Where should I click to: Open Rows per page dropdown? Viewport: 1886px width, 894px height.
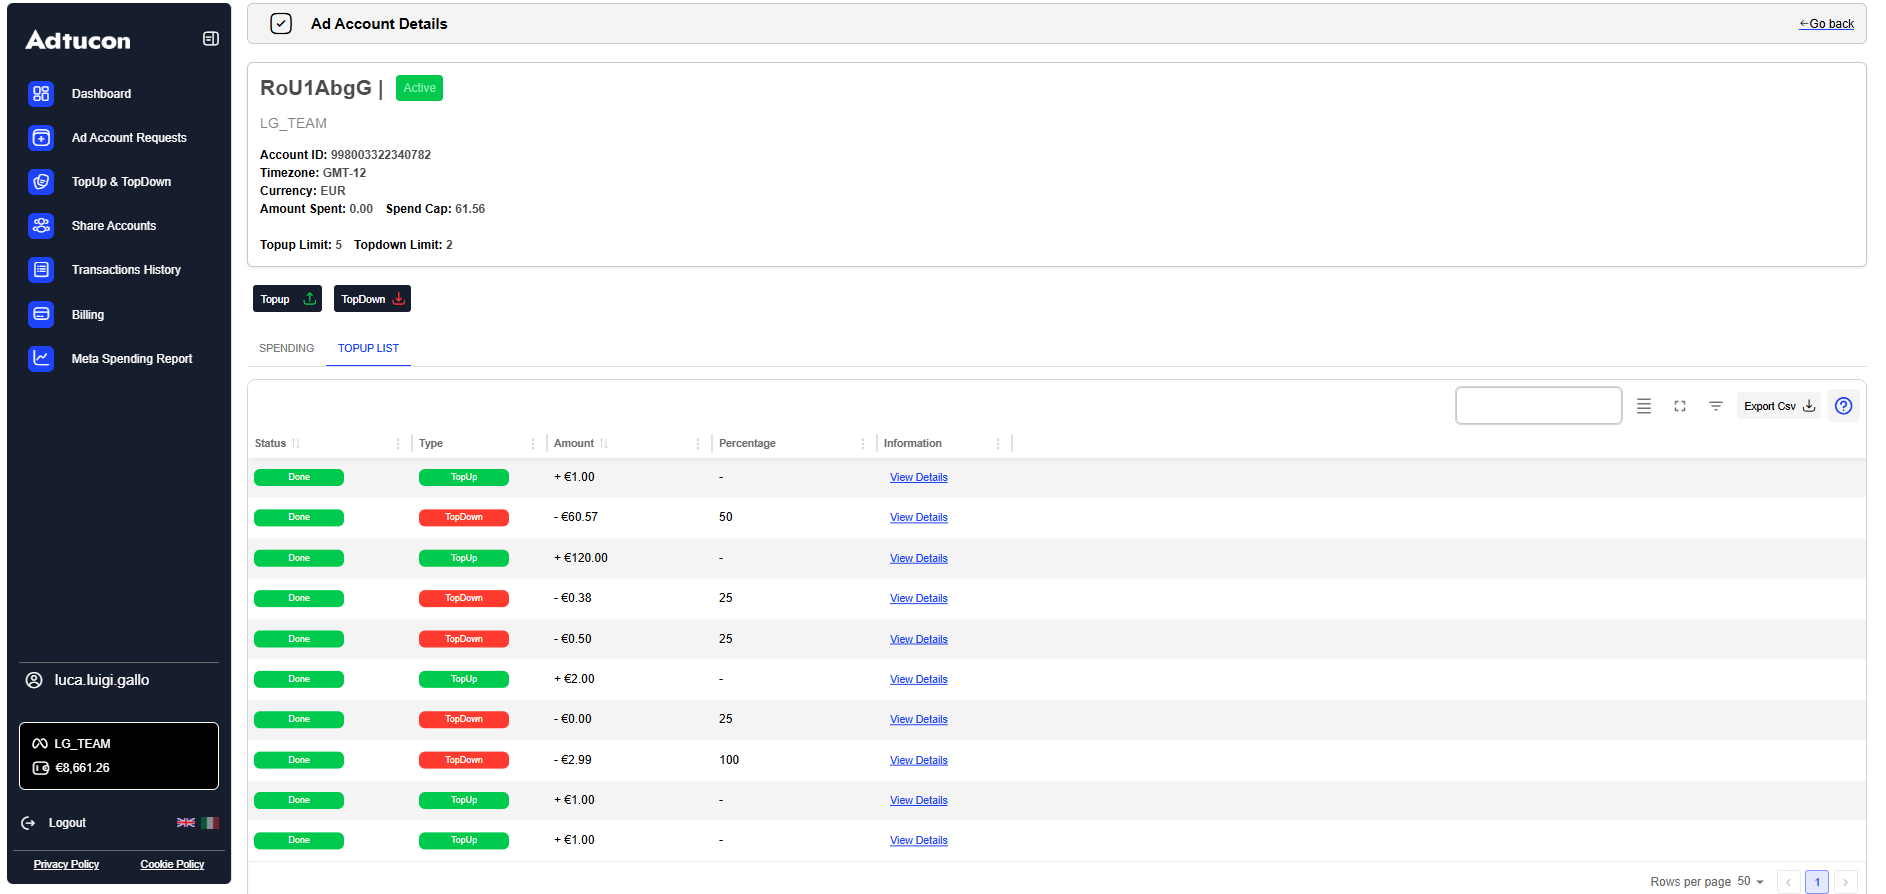point(1751,882)
